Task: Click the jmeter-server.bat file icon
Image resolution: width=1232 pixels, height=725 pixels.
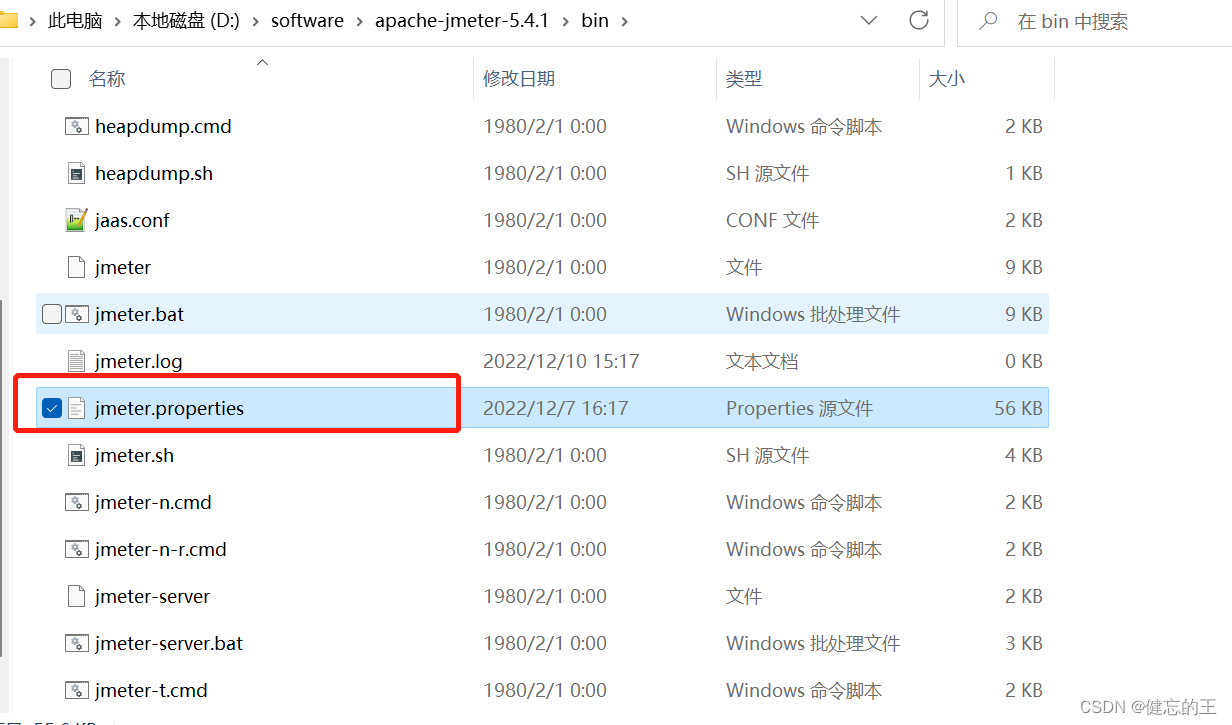Action: tap(77, 643)
